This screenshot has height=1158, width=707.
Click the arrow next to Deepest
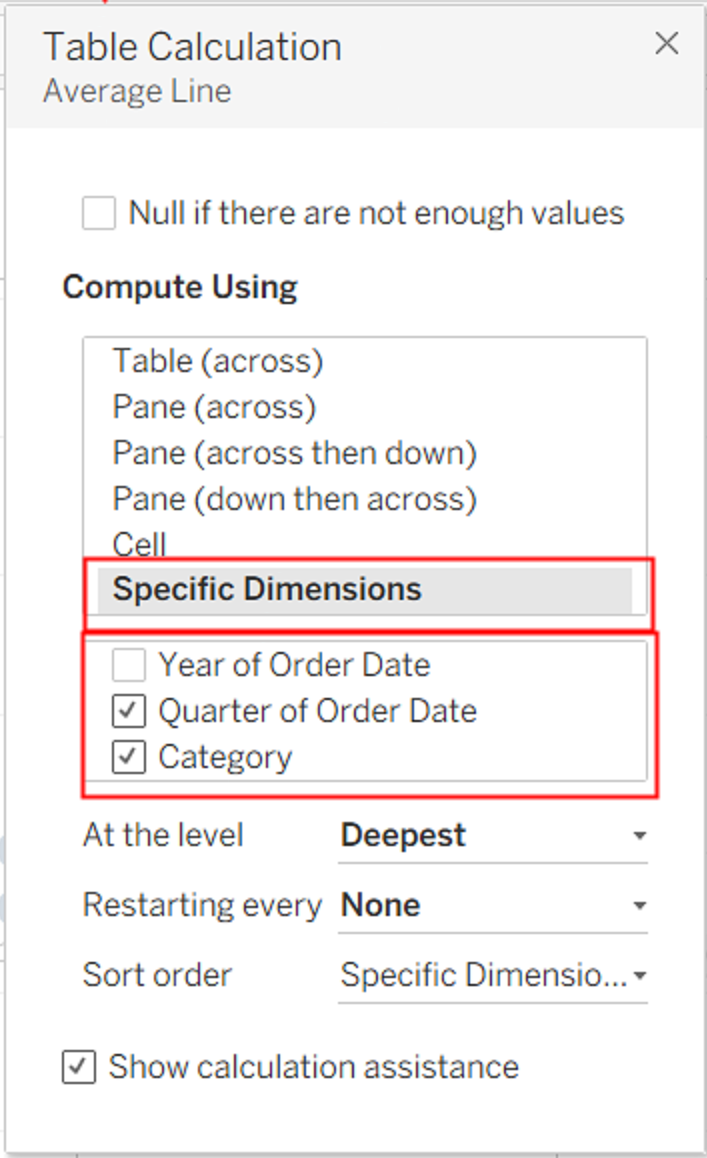pos(639,836)
